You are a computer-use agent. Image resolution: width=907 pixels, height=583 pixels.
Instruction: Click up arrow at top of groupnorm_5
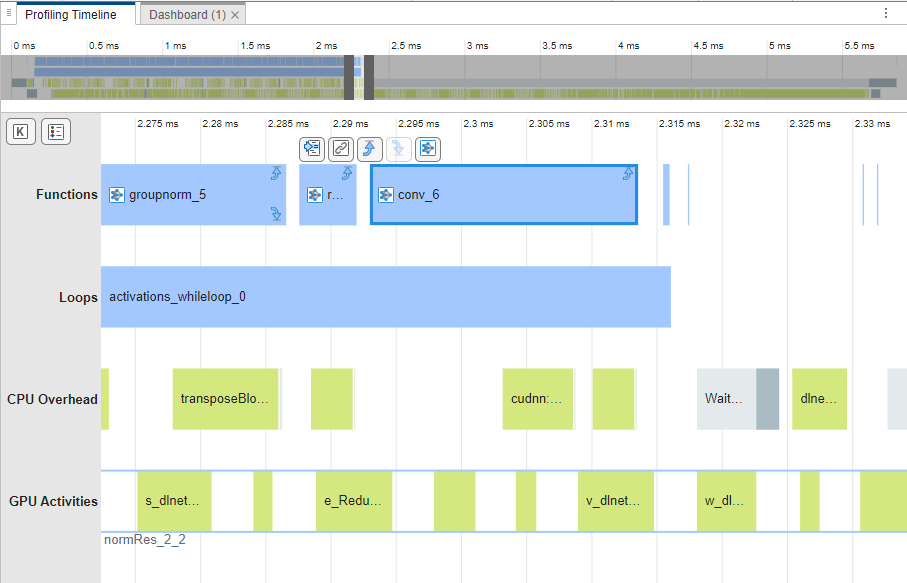[x=276, y=174]
